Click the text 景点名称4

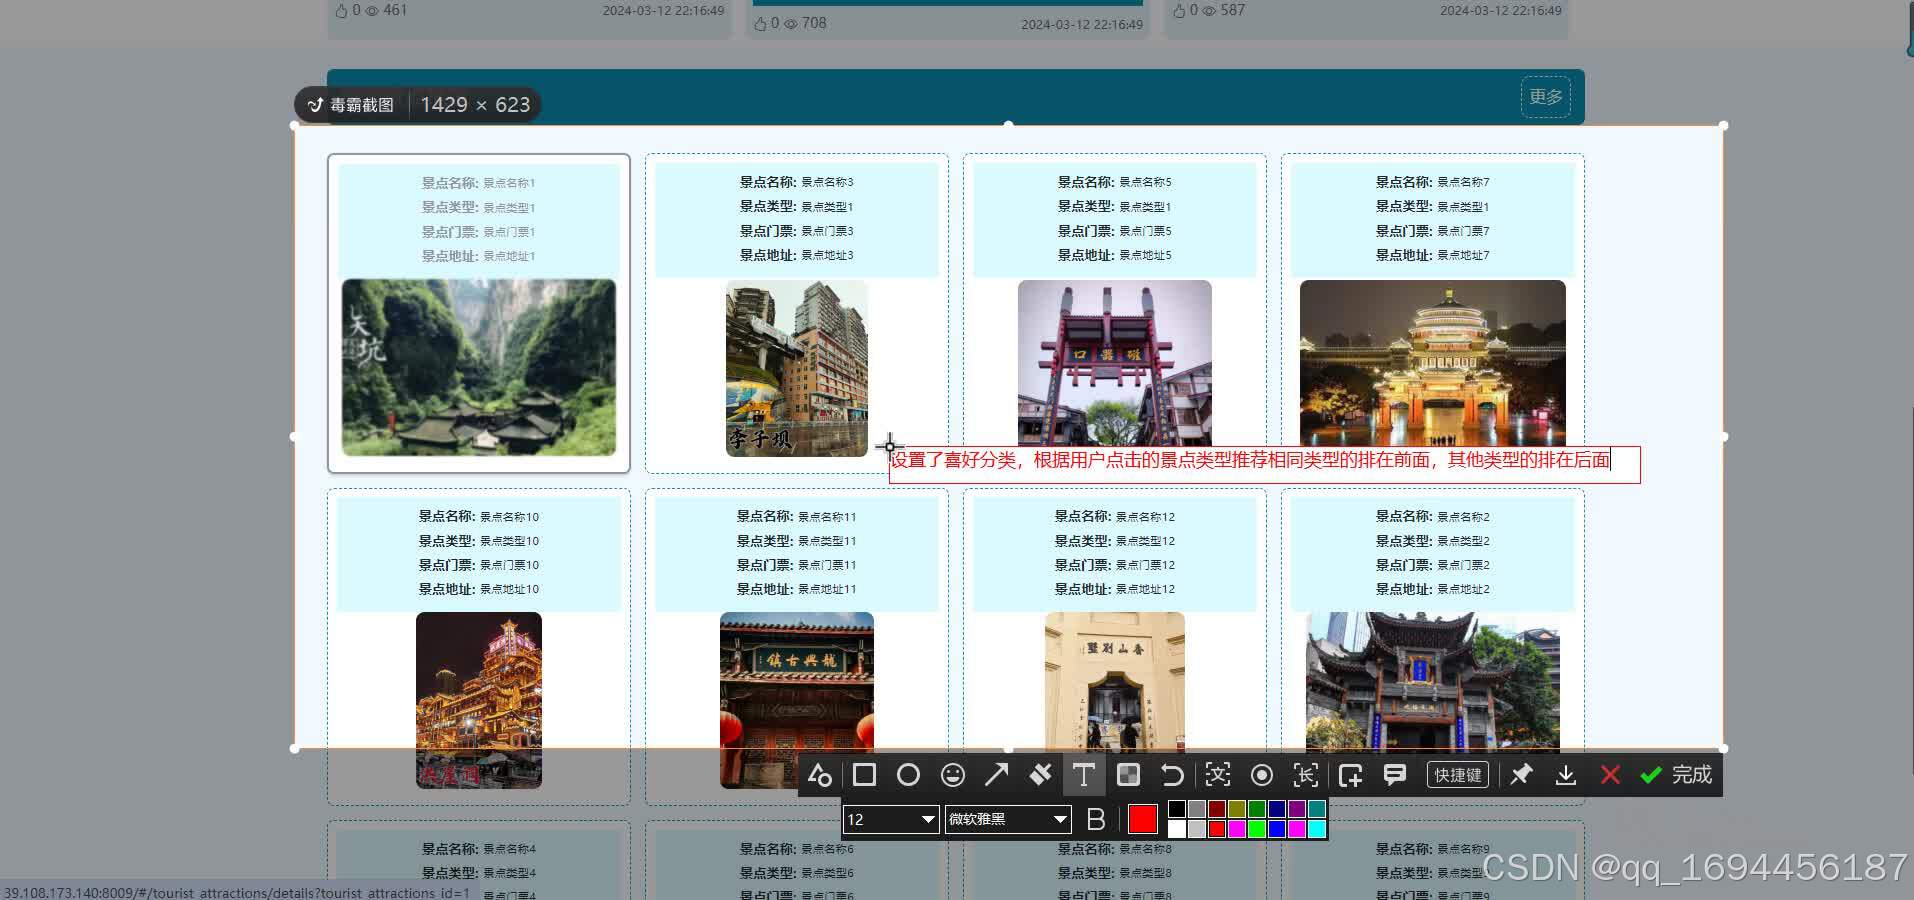click(509, 849)
